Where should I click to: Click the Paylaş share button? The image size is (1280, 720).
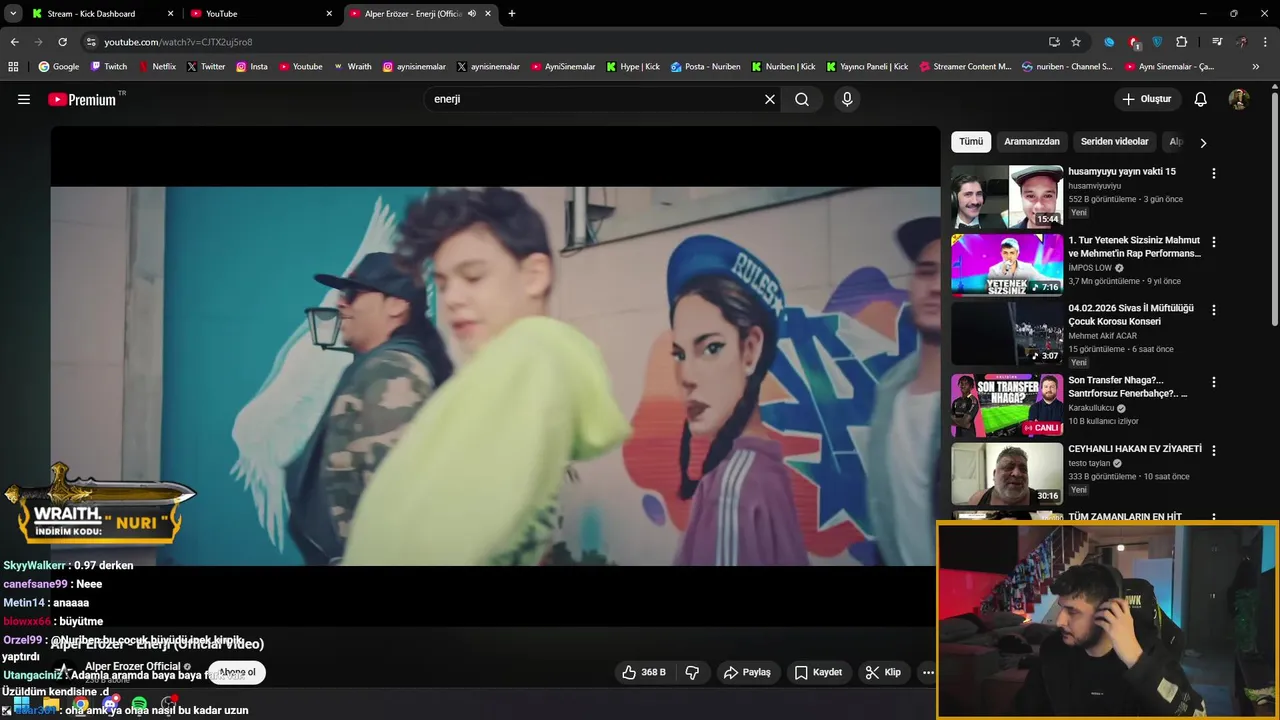click(748, 672)
